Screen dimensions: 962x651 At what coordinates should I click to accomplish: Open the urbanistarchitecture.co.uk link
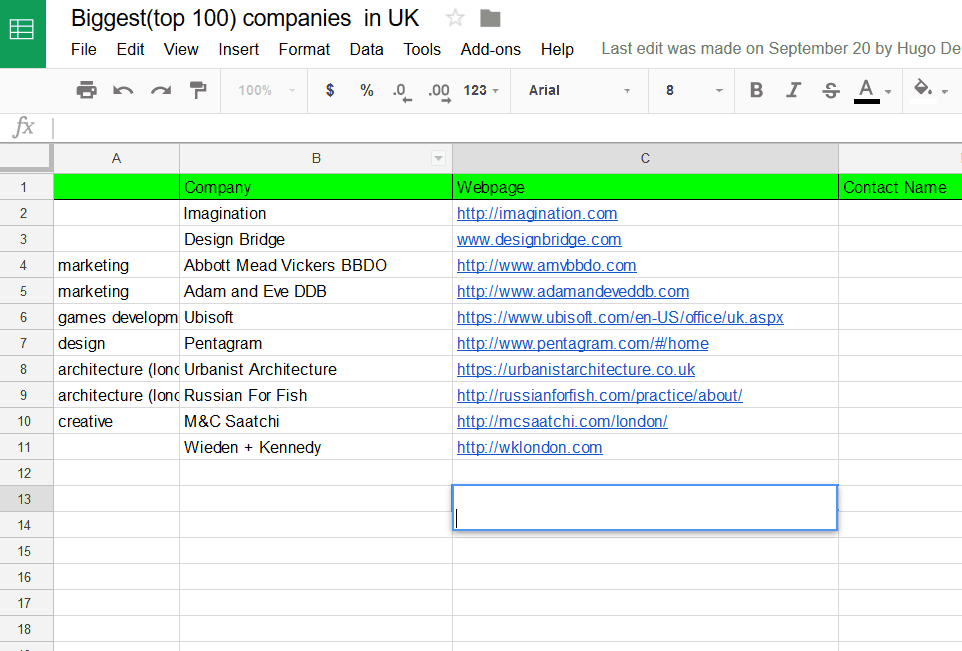pos(575,369)
